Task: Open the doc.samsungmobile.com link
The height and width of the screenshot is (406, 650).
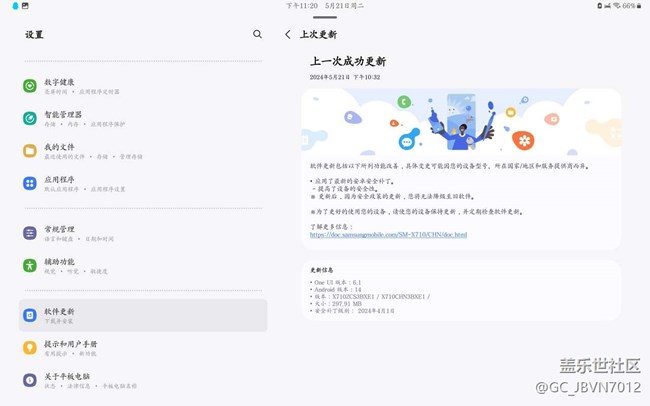Action: click(388, 235)
